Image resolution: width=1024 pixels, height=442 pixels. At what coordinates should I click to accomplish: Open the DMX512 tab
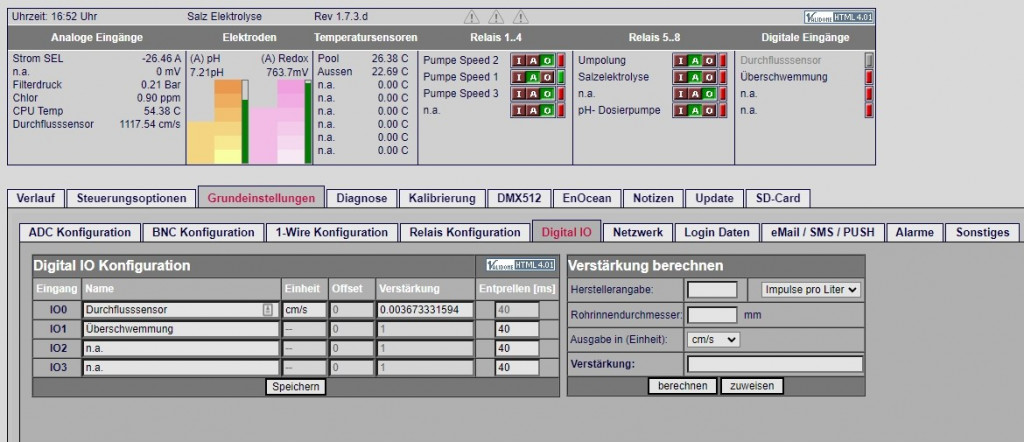pyautogui.click(x=519, y=198)
